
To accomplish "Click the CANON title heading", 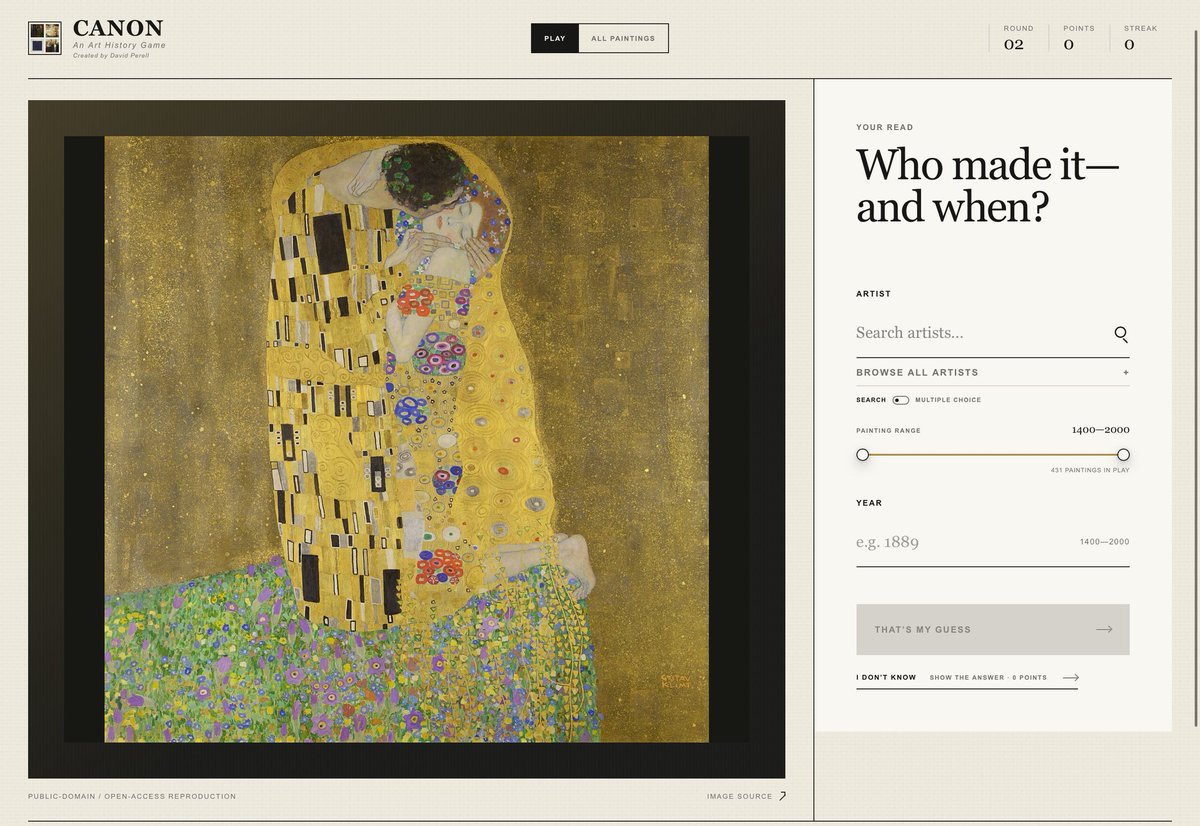I will point(118,29).
